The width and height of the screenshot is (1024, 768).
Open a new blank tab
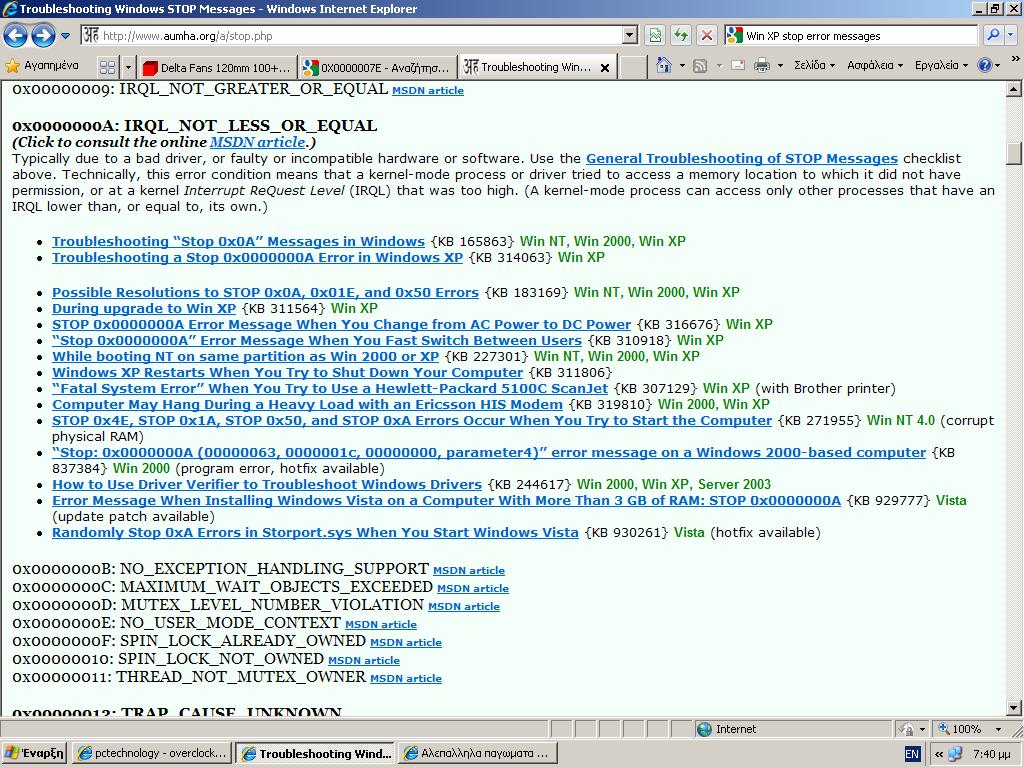tap(632, 67)
